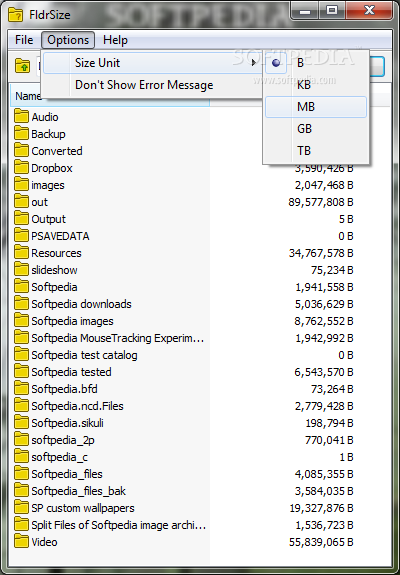The image size is (400, 575).
Task: Close the FldrSize window
Action: pyautogui.click(x=369, y=11)
